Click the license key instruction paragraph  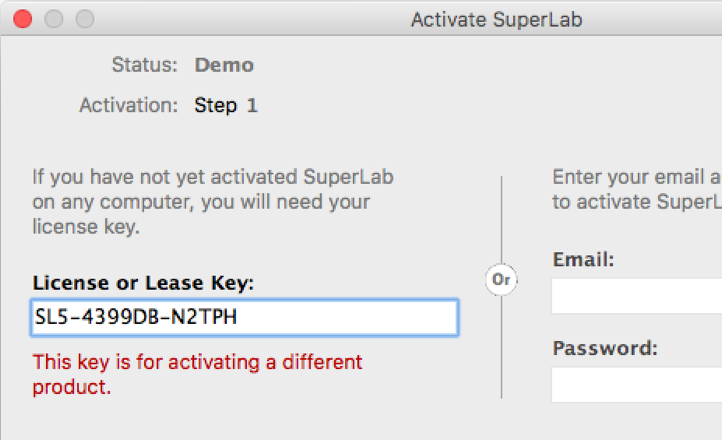tap(212, 202)
